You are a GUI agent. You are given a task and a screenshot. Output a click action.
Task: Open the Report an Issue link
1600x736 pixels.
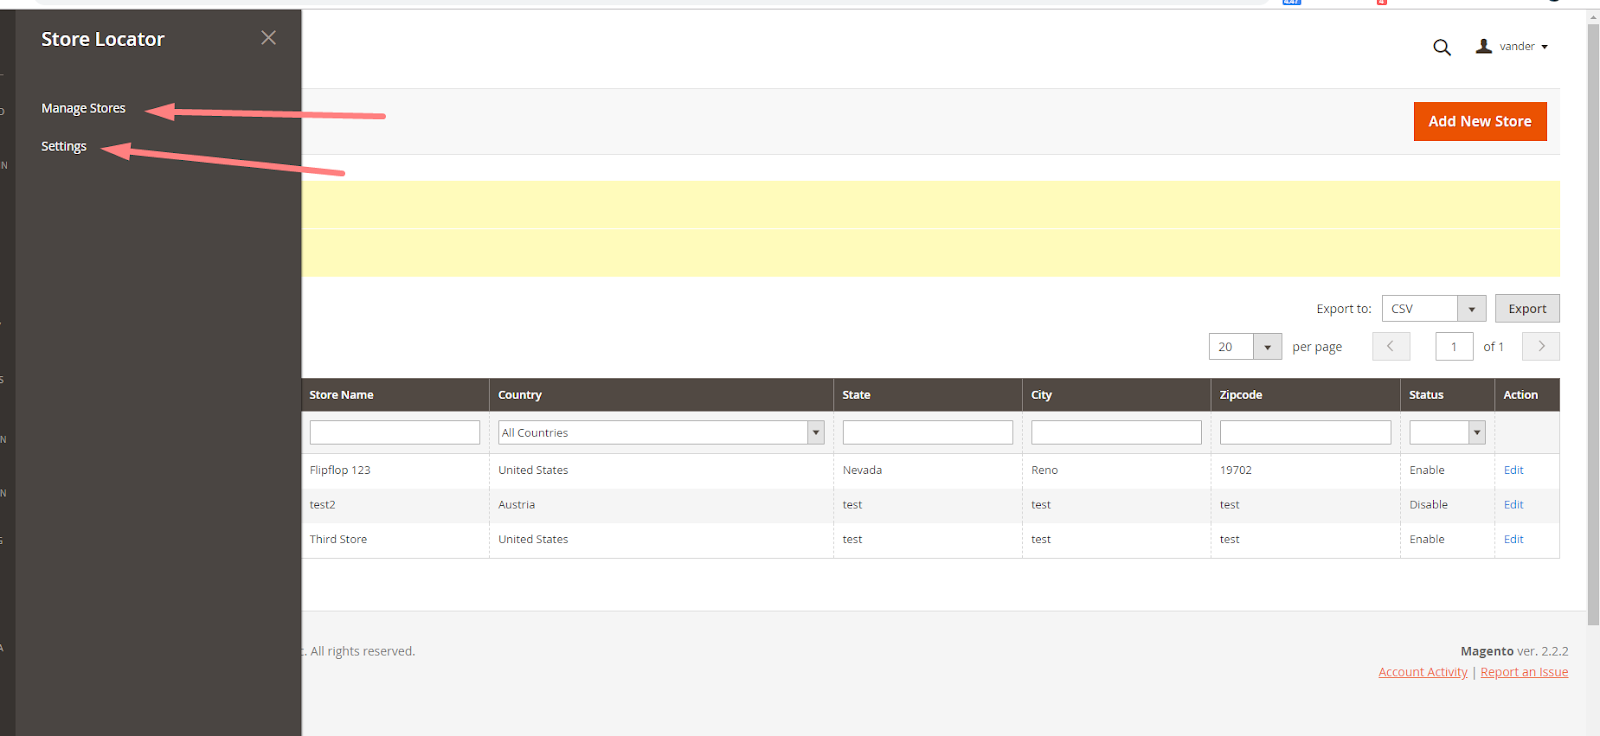tap(1524, 672)
